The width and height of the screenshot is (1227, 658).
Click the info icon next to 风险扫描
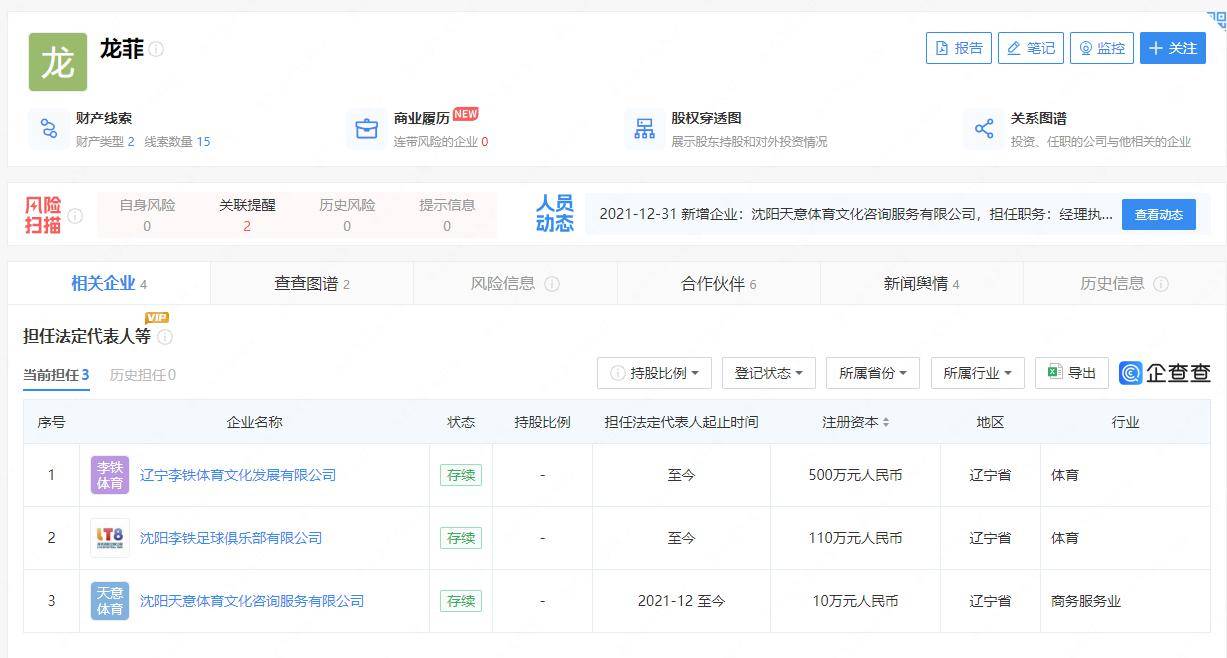76,216
